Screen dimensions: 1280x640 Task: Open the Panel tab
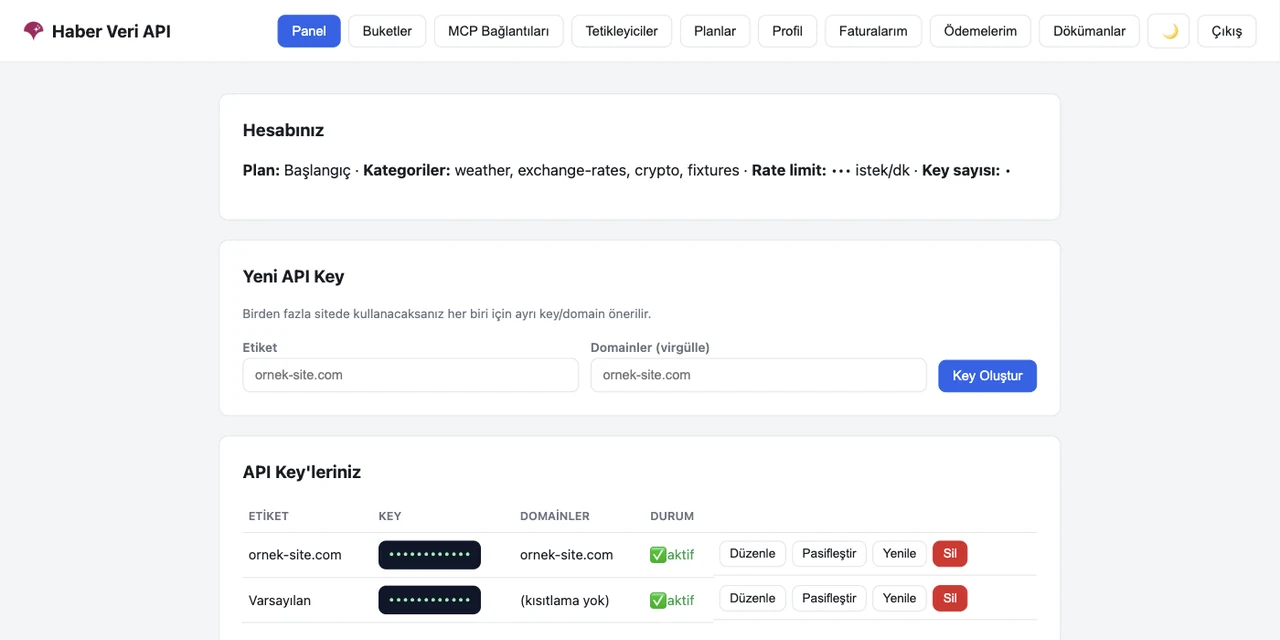point(309,31)
